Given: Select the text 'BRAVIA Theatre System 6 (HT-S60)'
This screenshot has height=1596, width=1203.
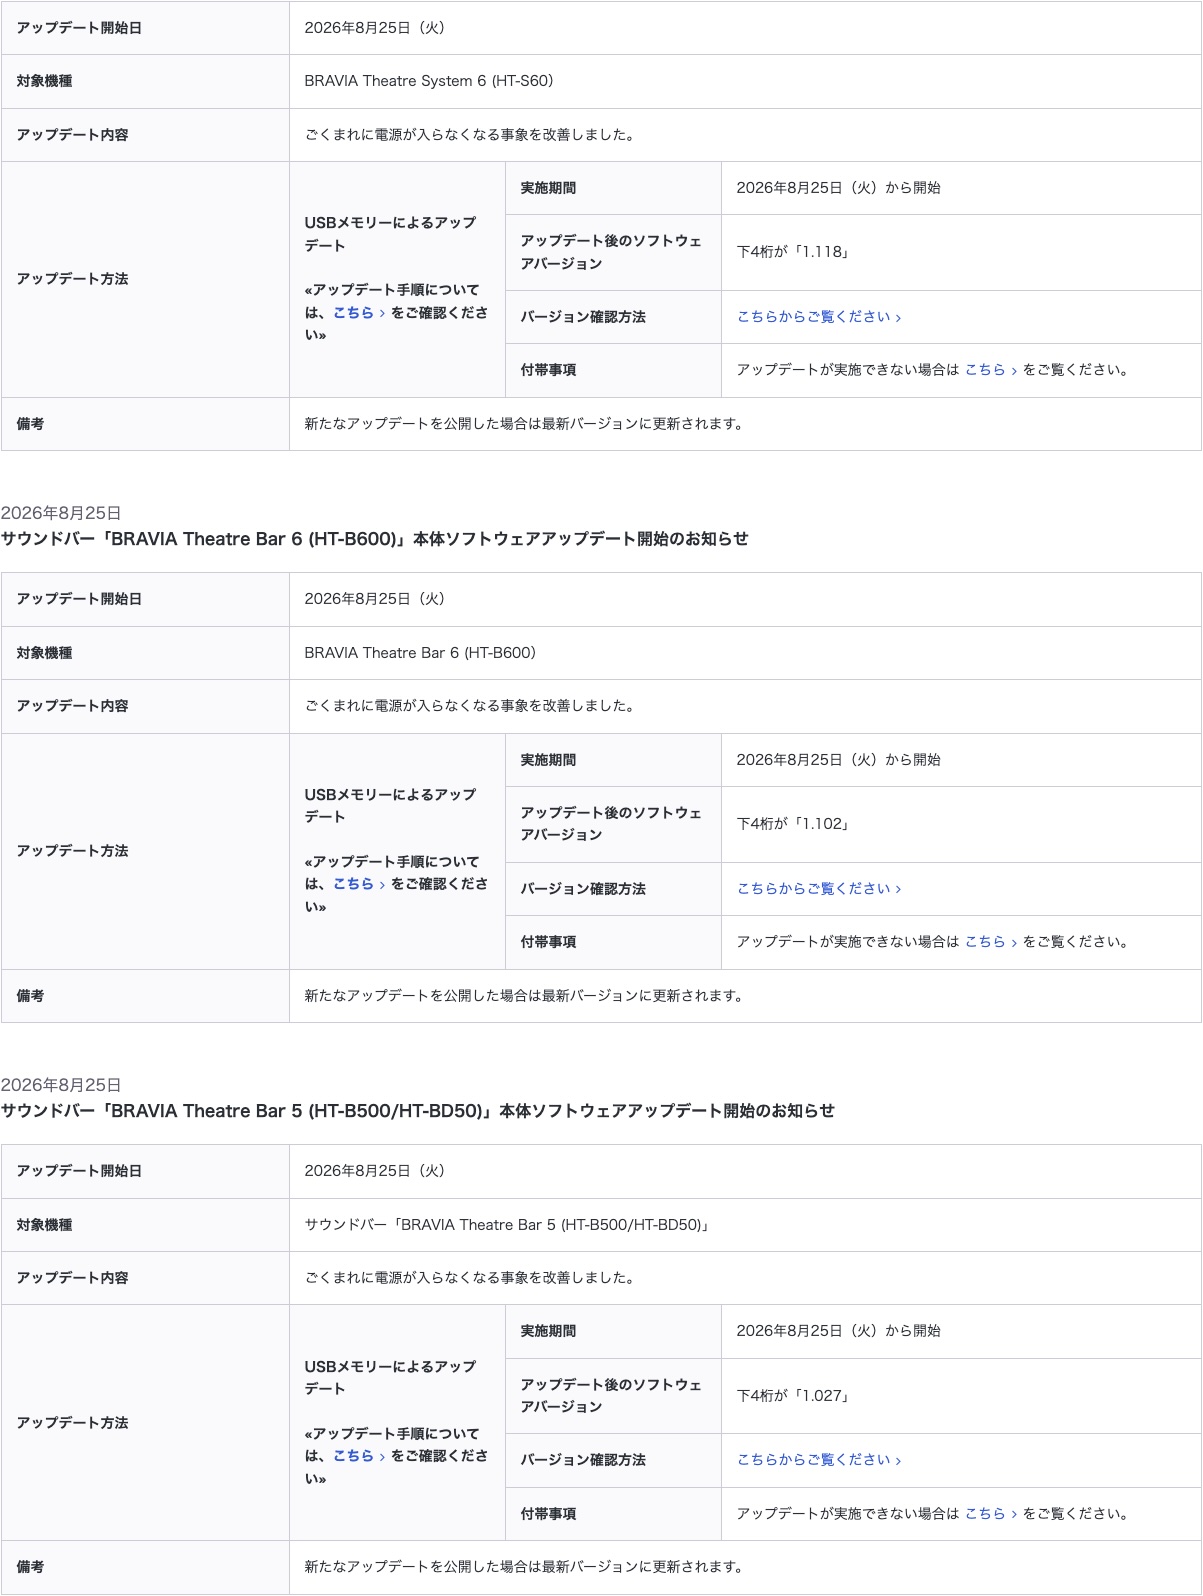Looking at the screenshot, I should [x=428, y=81].
